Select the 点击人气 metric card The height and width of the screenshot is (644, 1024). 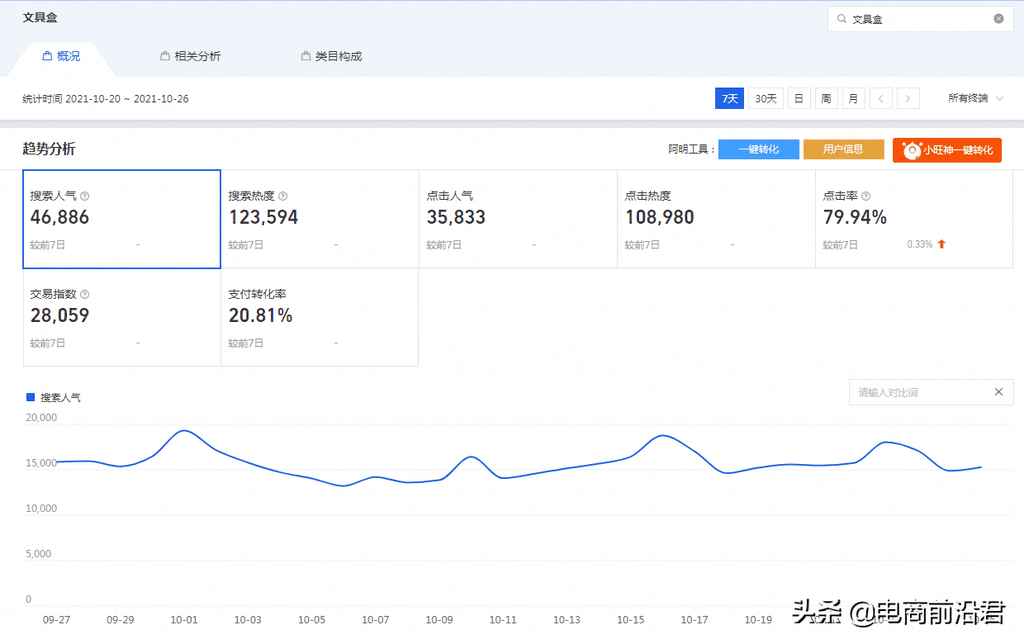(518, 219)
